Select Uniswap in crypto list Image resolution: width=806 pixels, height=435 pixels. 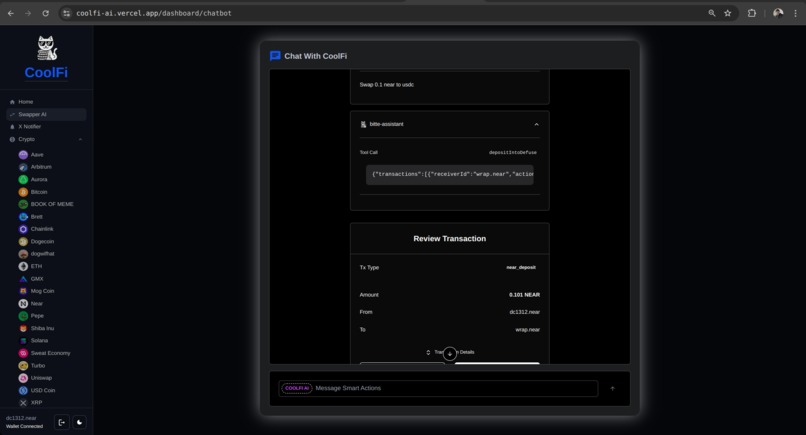click(41, 378)
